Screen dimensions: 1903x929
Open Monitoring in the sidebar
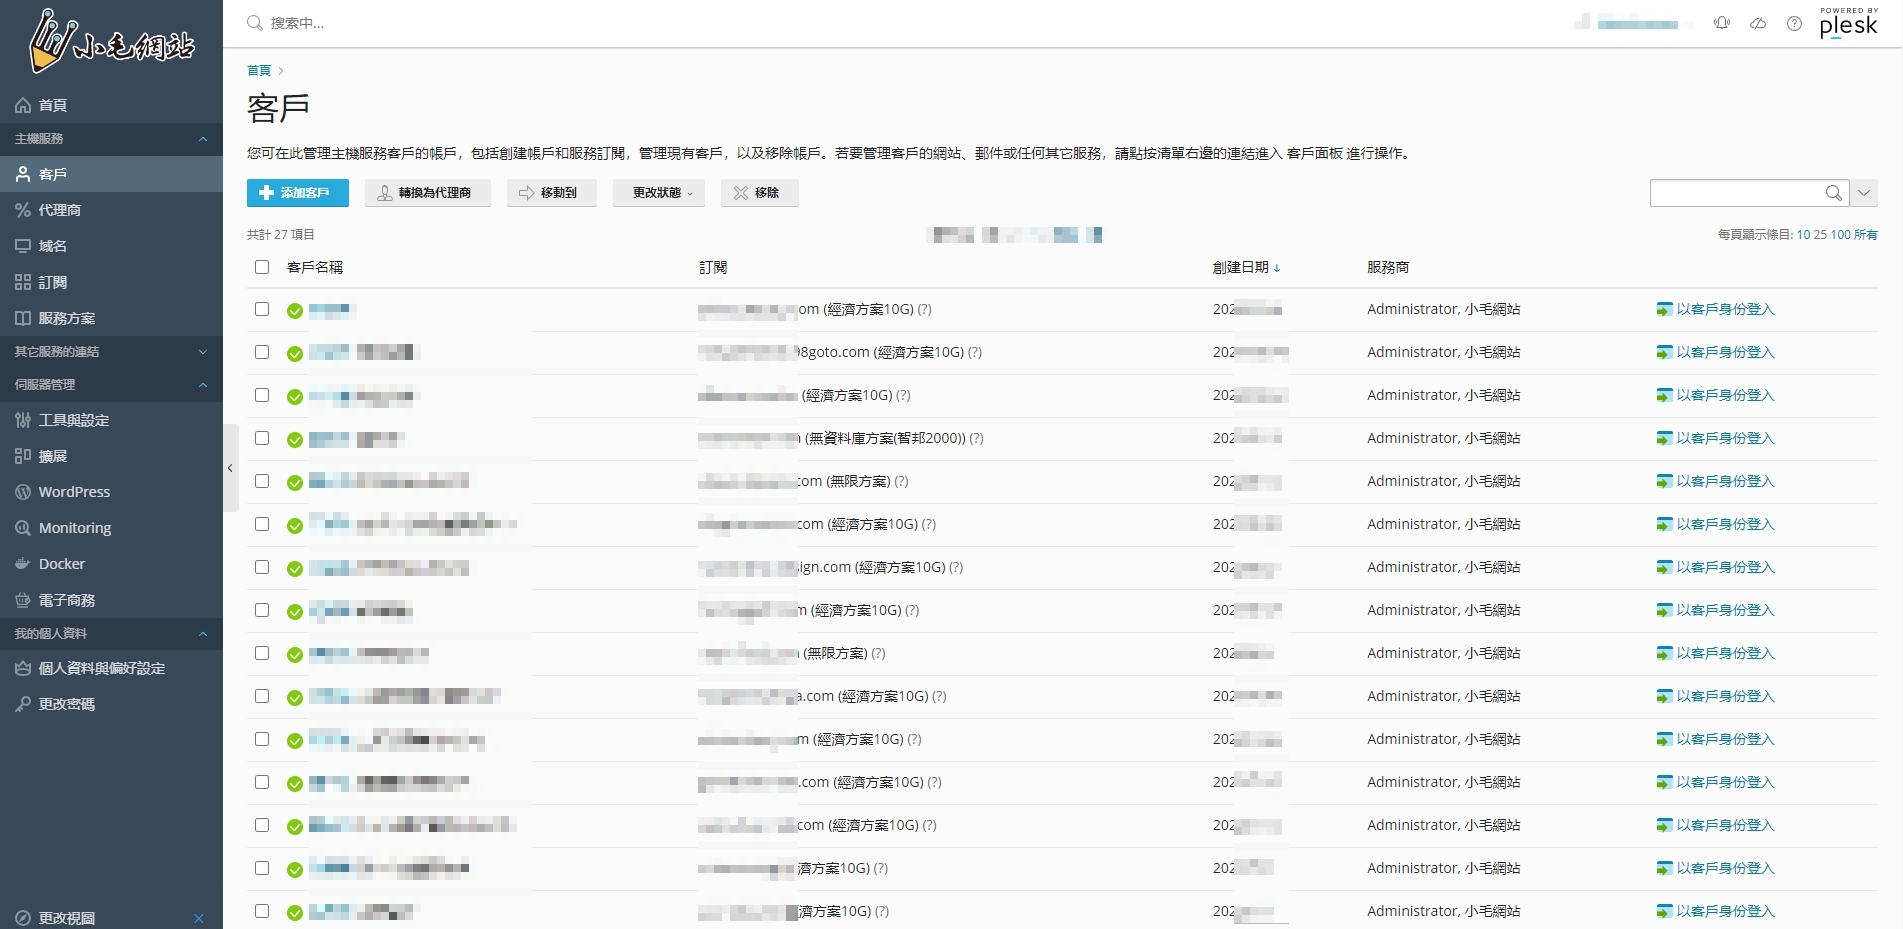tap(75, 528)
